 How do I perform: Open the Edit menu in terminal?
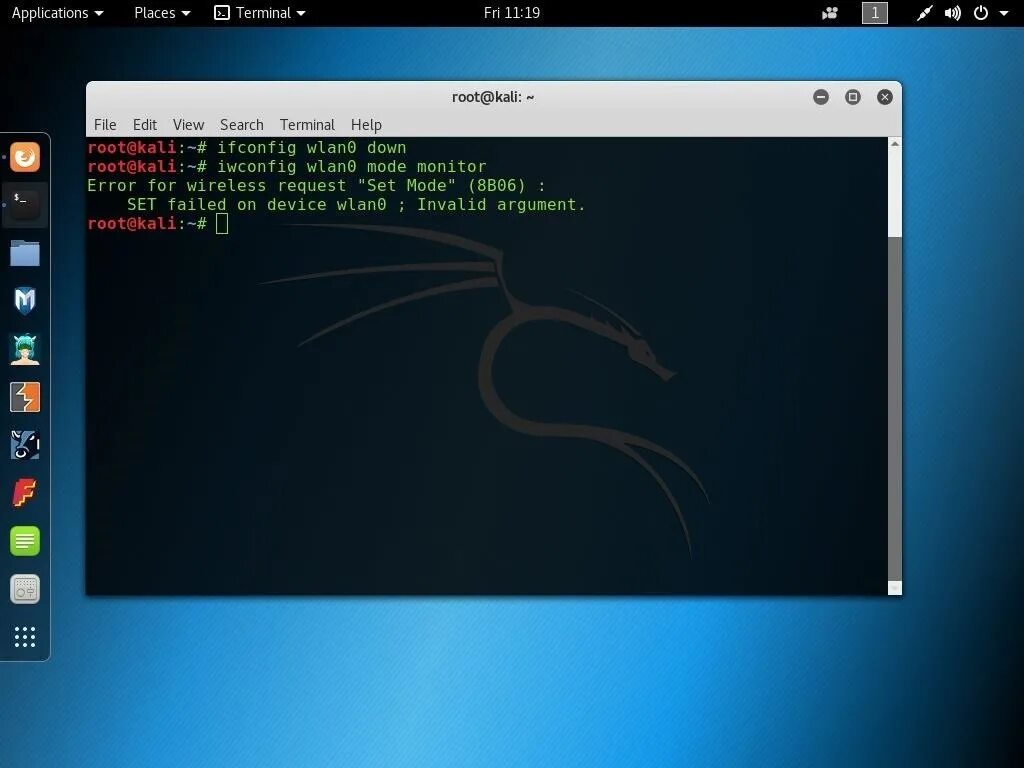[145, 125]
